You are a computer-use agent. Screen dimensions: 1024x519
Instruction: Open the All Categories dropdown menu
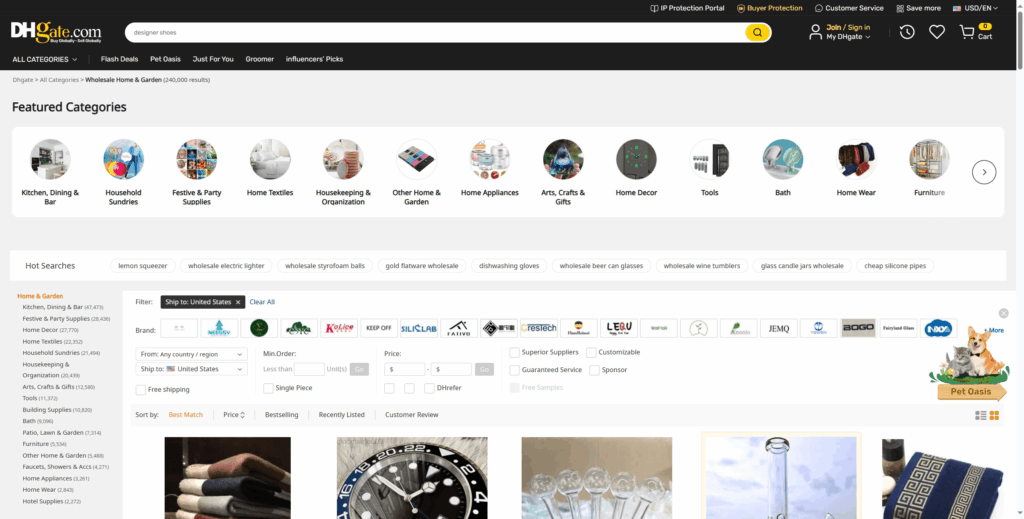click(x=45, y=59)
